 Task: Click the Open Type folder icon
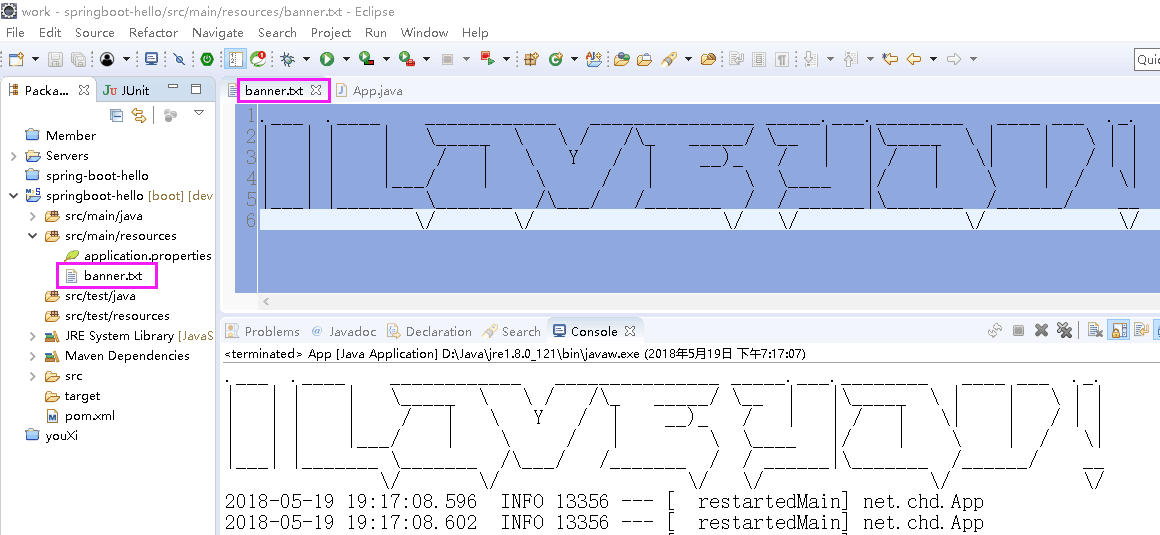coord(621,58)
